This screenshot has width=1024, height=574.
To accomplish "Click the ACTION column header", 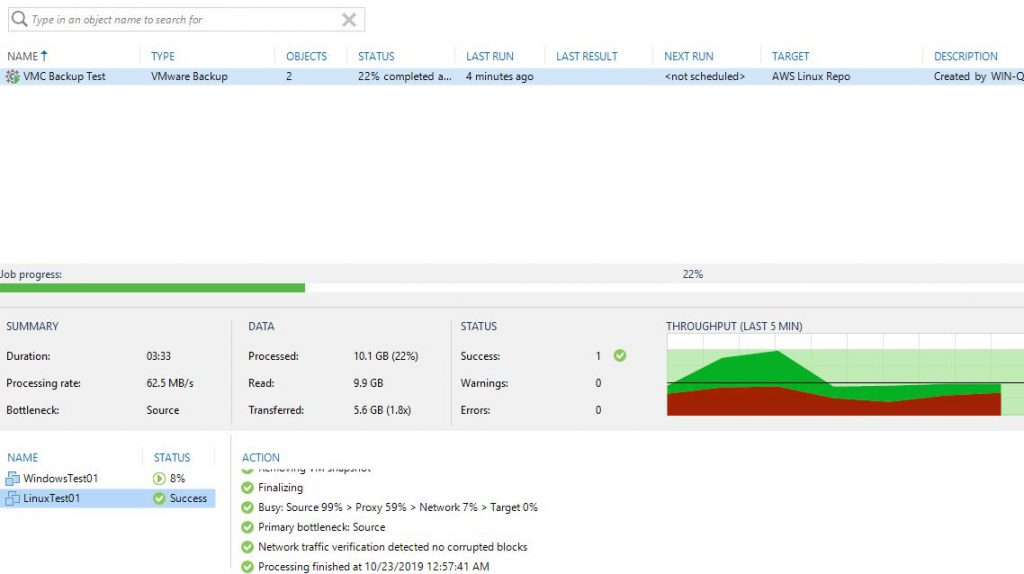I will (x=261, y=458).
